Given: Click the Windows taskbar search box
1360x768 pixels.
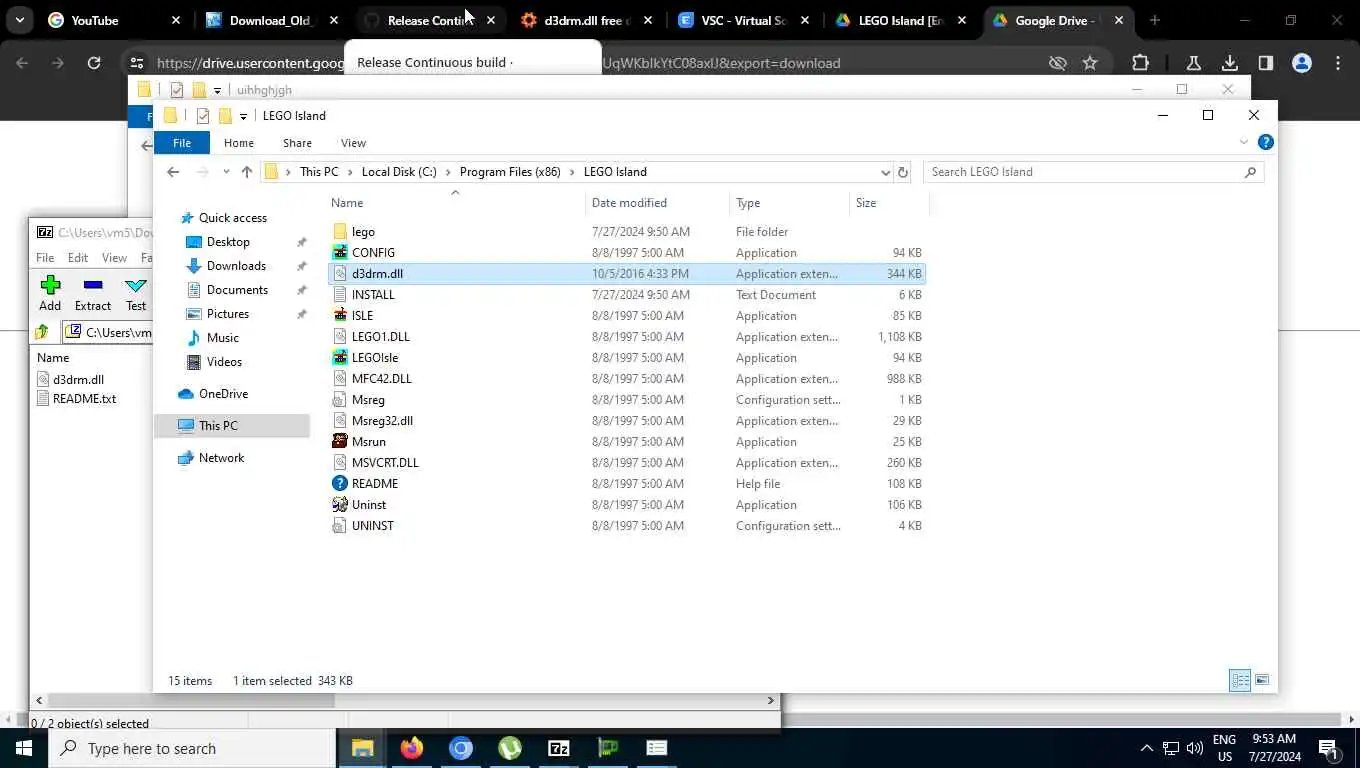Looking at the screenshot, I should click(x=192, y=748).
